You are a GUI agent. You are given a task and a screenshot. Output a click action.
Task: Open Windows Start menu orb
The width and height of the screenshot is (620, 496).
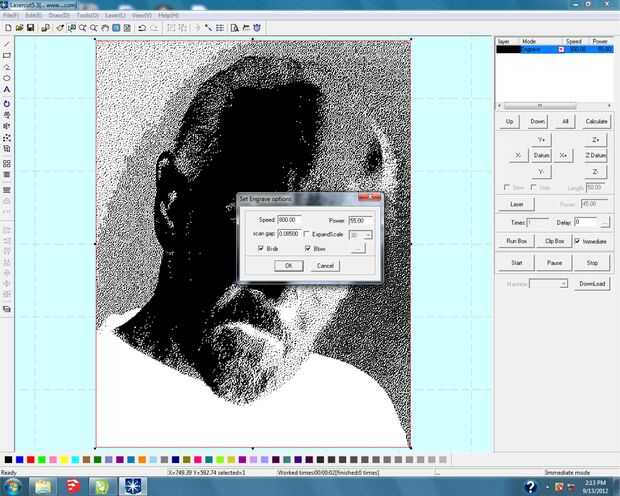12,486
